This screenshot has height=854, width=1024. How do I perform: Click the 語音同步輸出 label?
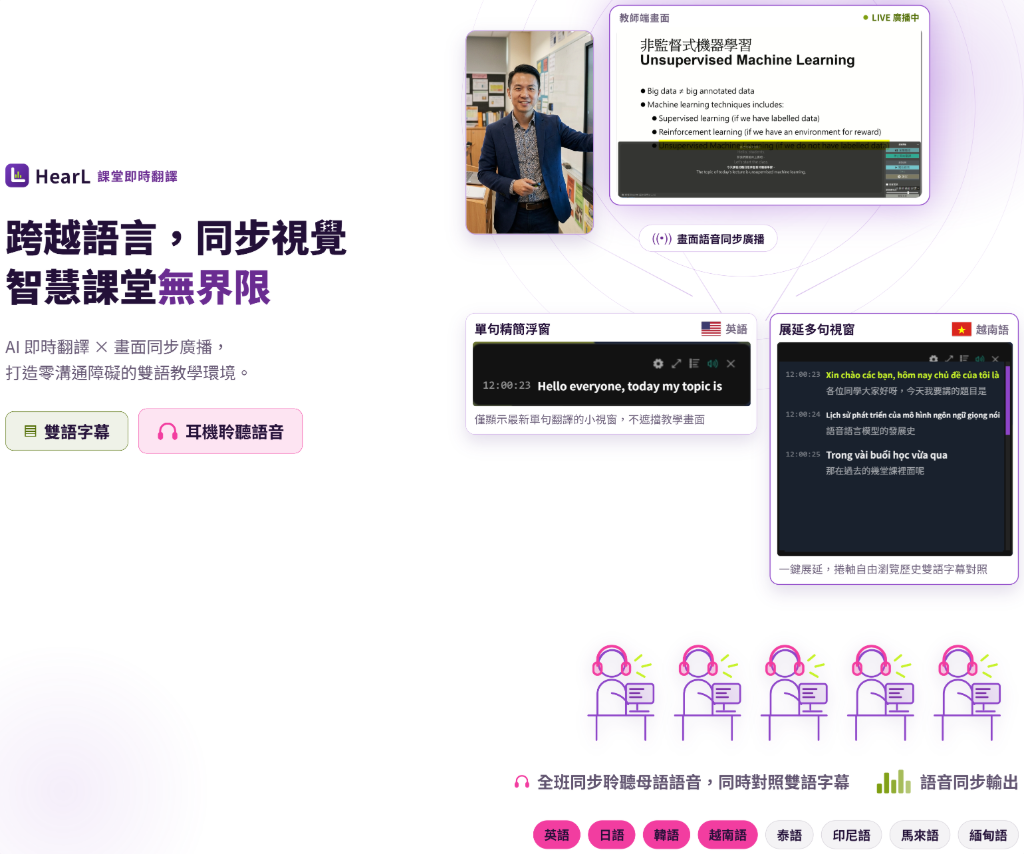click(x=969, y=782)
